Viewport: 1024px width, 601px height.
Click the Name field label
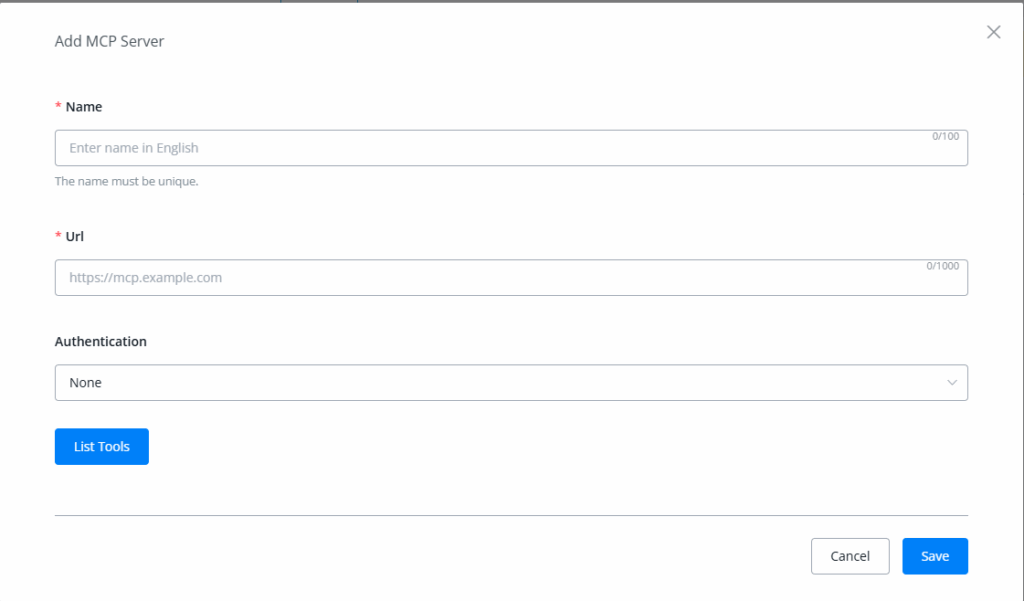click(x=84, y=106)
